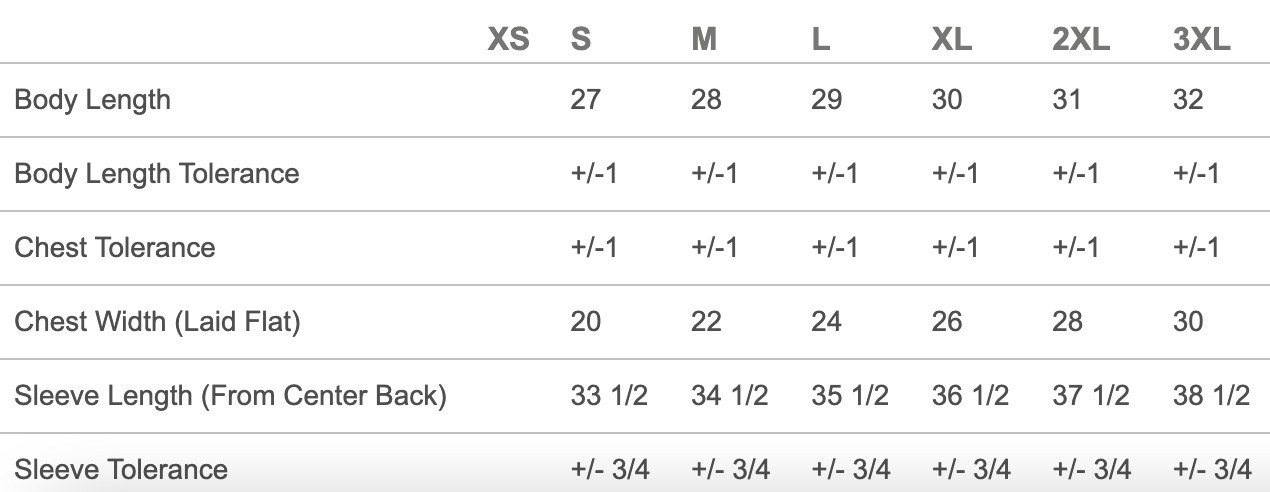The image size is (1270, 492).
Task: Click Sleeve Length (From Center Back) label
Action: coord(230,396)
